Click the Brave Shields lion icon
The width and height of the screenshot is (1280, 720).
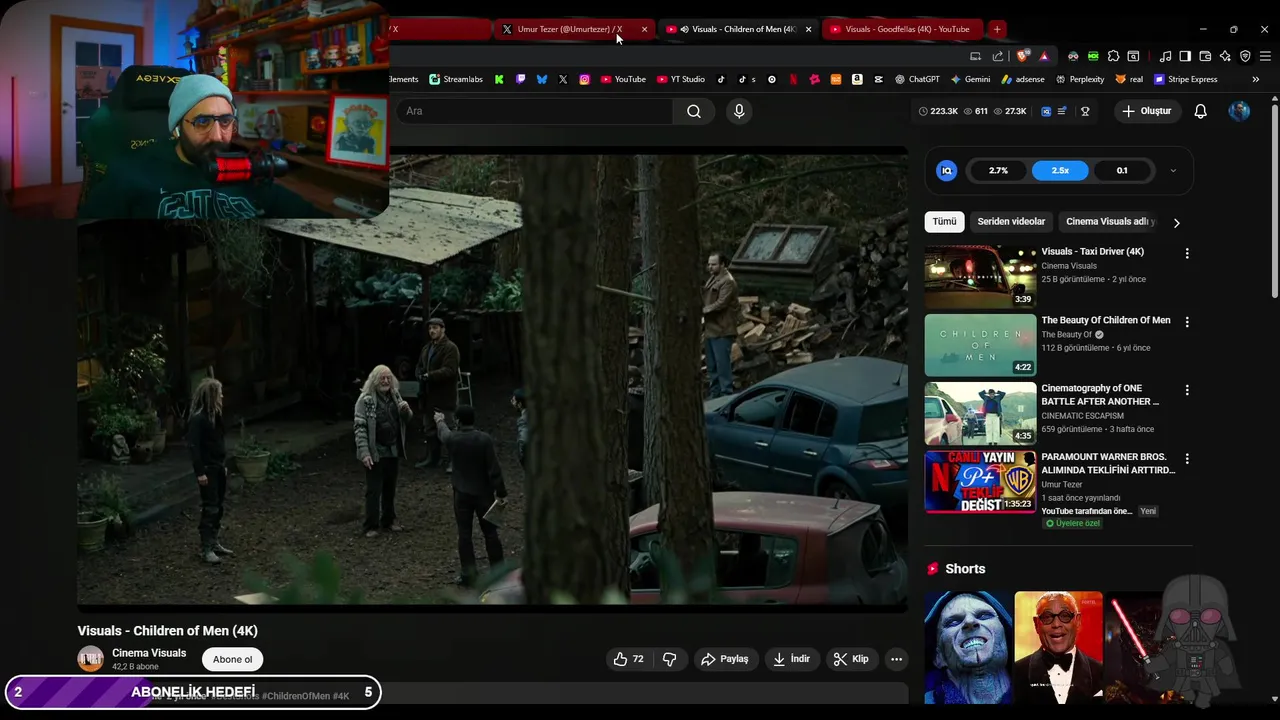click(1021, 56)
